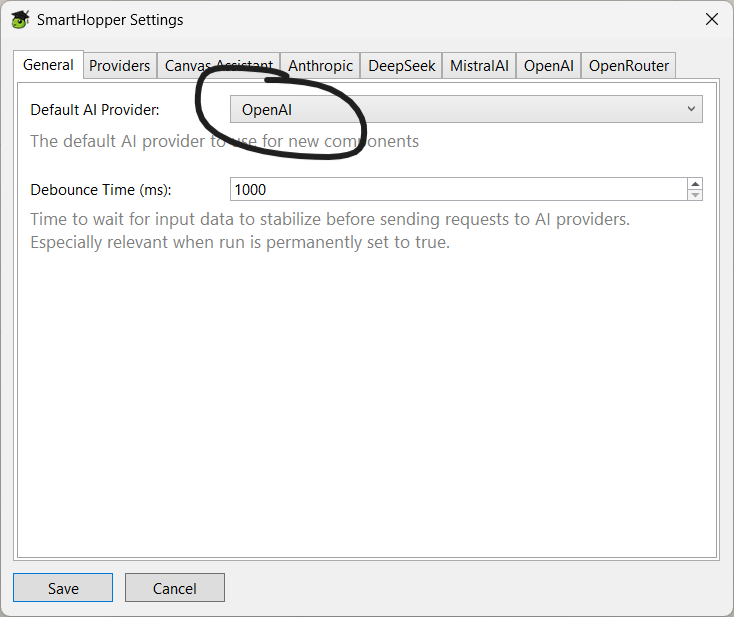
Task: Click the 'The default AI provider to use' description
Action: pos(225,141)
